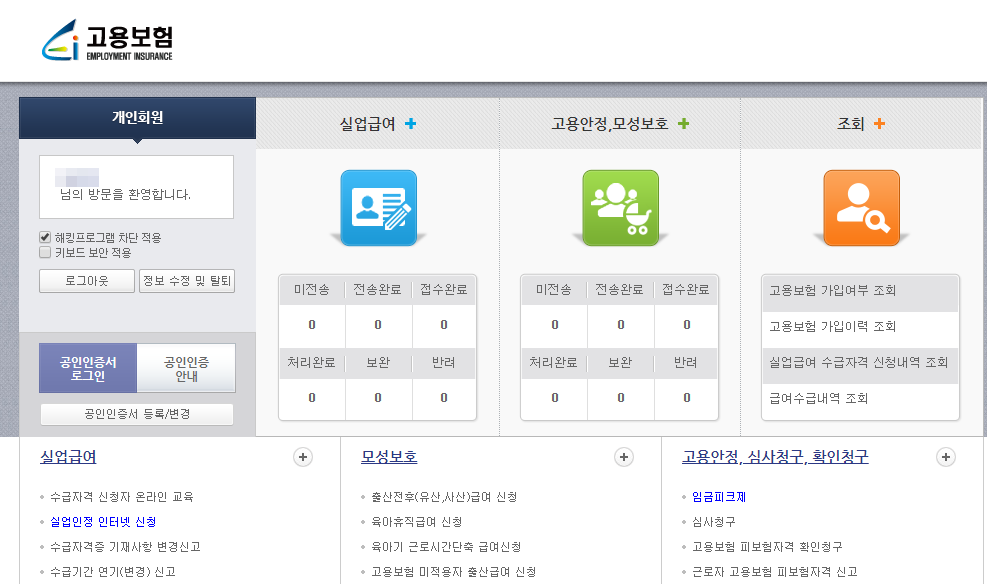This screenshot has width=987, height=584.
Task: Click the blue 실업급여 application icon
Action: point(379,208)
